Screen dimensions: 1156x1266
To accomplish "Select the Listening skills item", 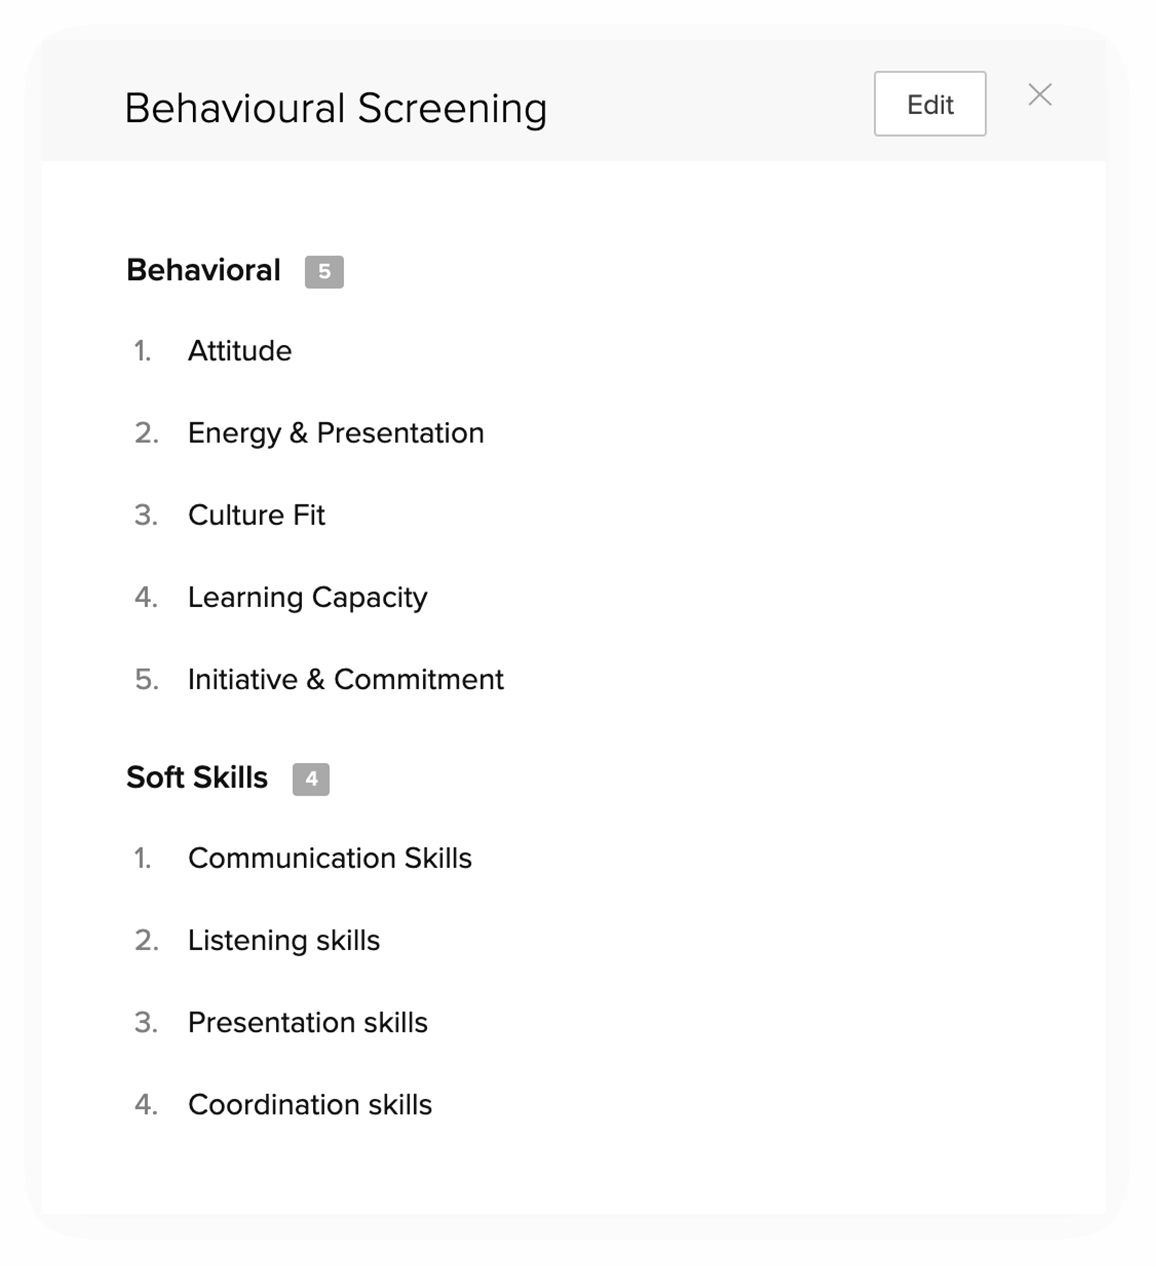I will 284,940.
